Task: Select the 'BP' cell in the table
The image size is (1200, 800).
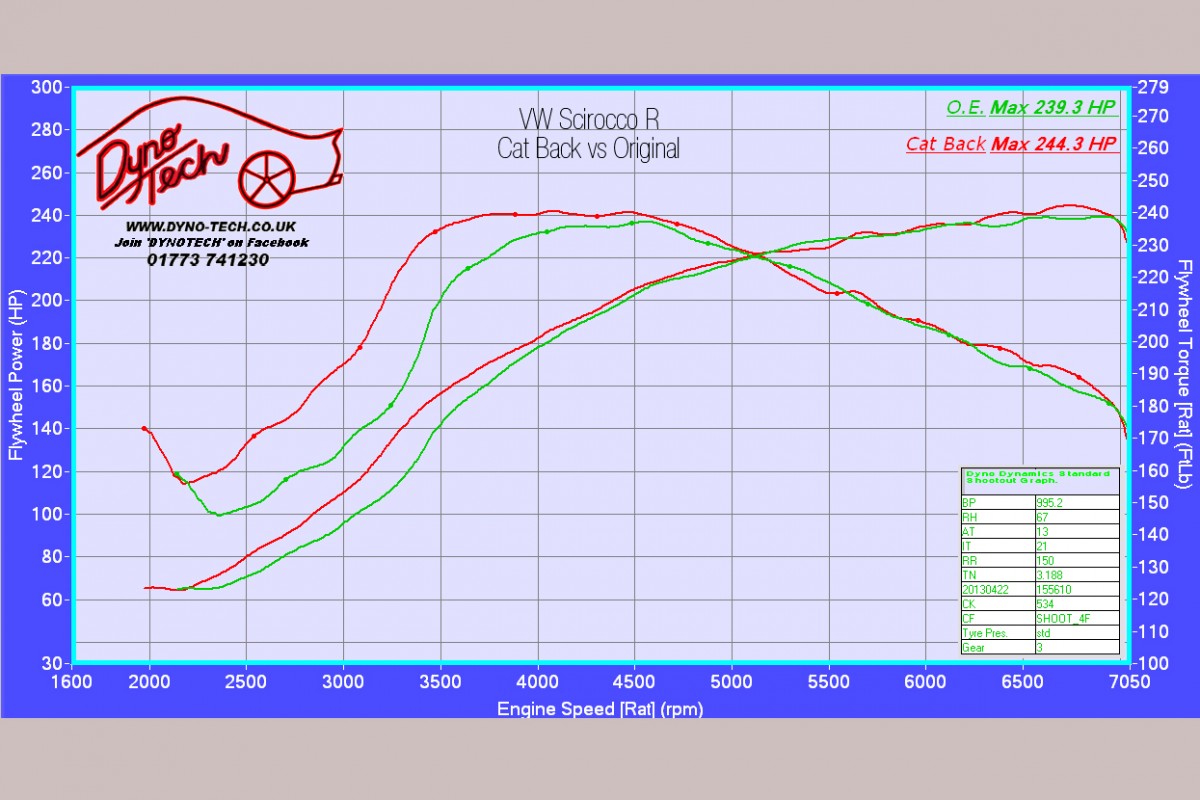Action: (998, 502)
